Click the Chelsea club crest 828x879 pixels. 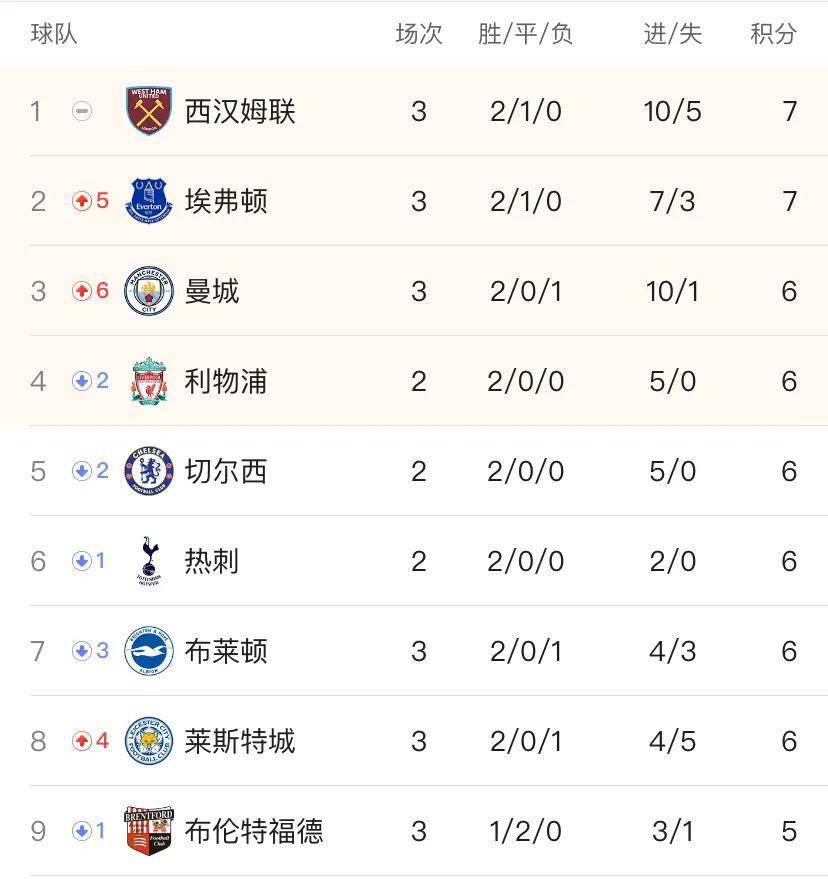149,471
